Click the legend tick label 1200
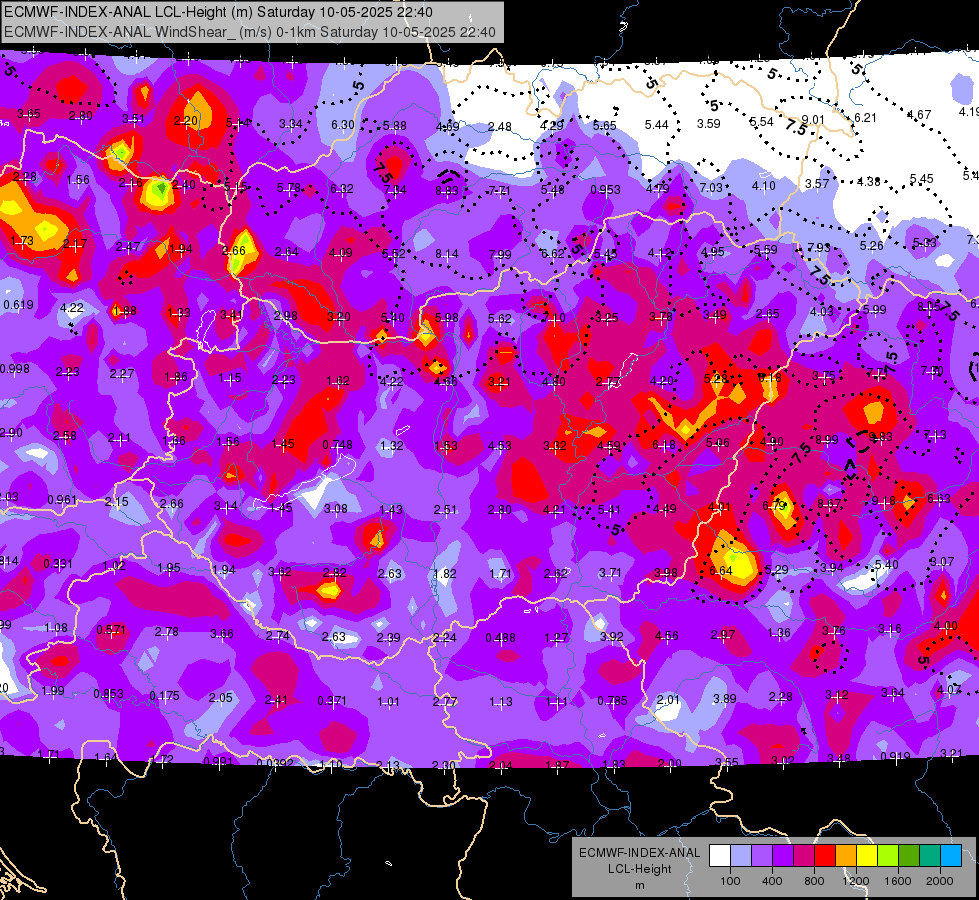 click(x=855, y=881)
